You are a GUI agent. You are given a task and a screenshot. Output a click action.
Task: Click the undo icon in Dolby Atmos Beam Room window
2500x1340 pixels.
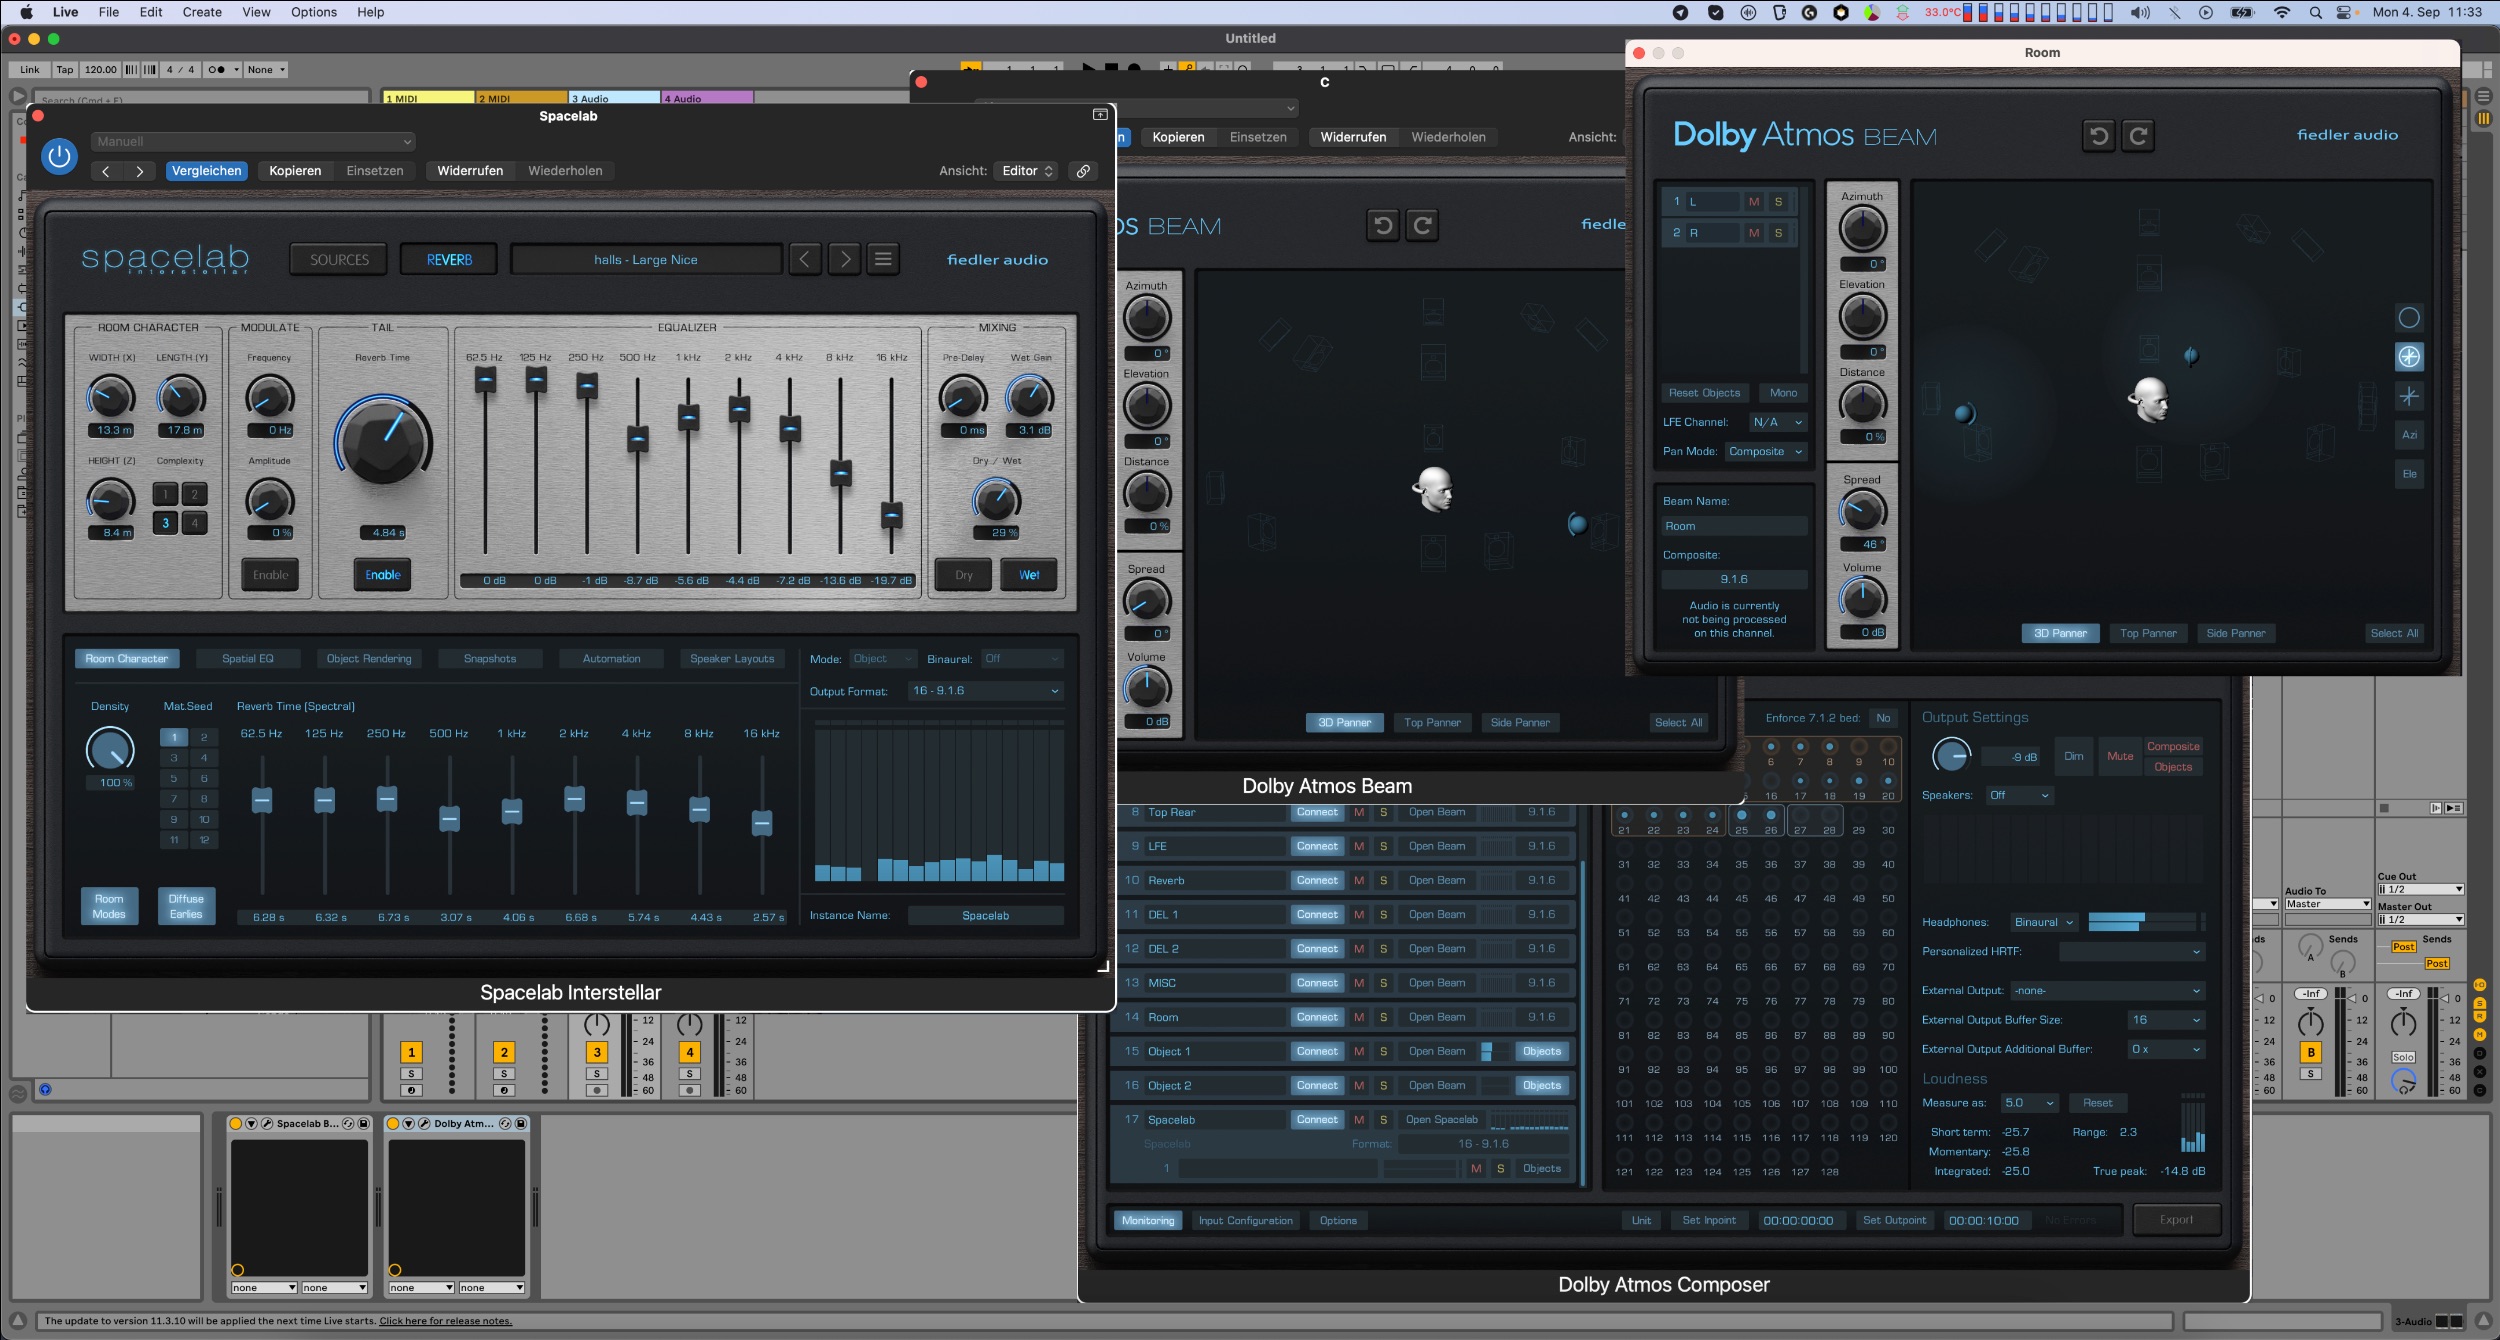tap(2099, 135)
